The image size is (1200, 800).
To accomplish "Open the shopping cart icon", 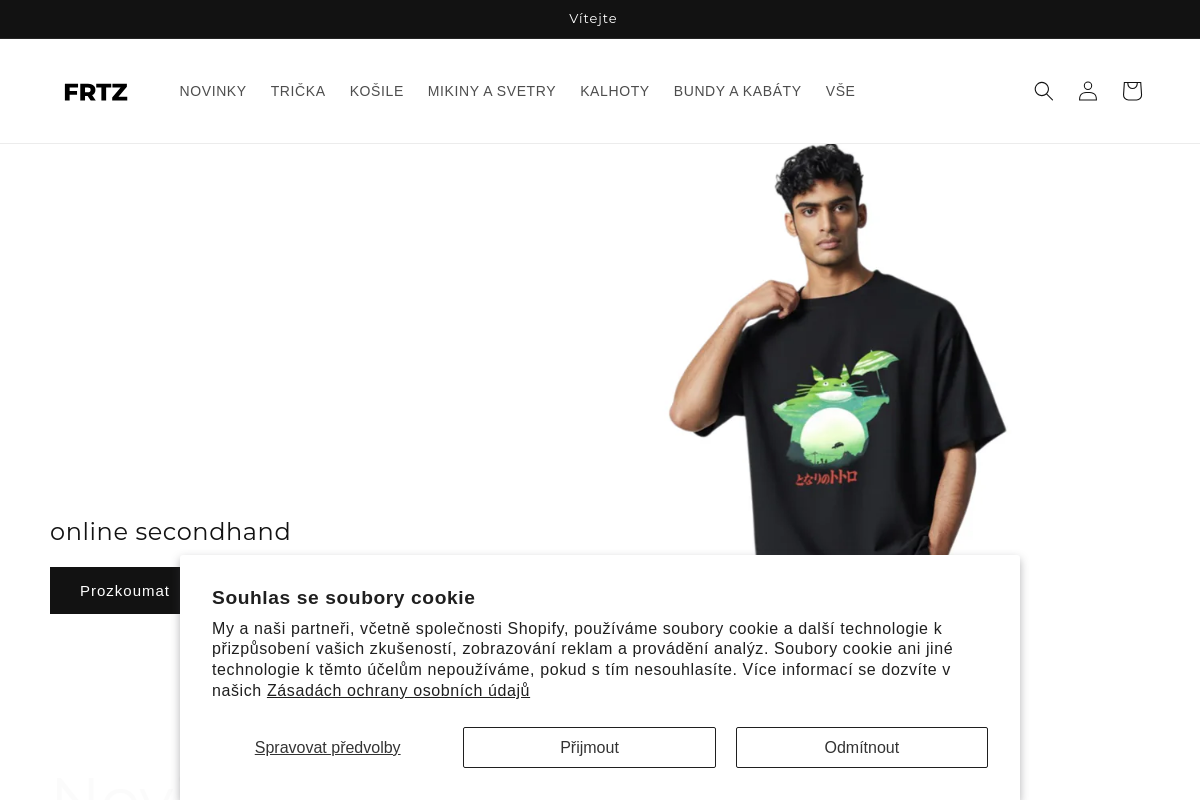I will click(1132, 91).
